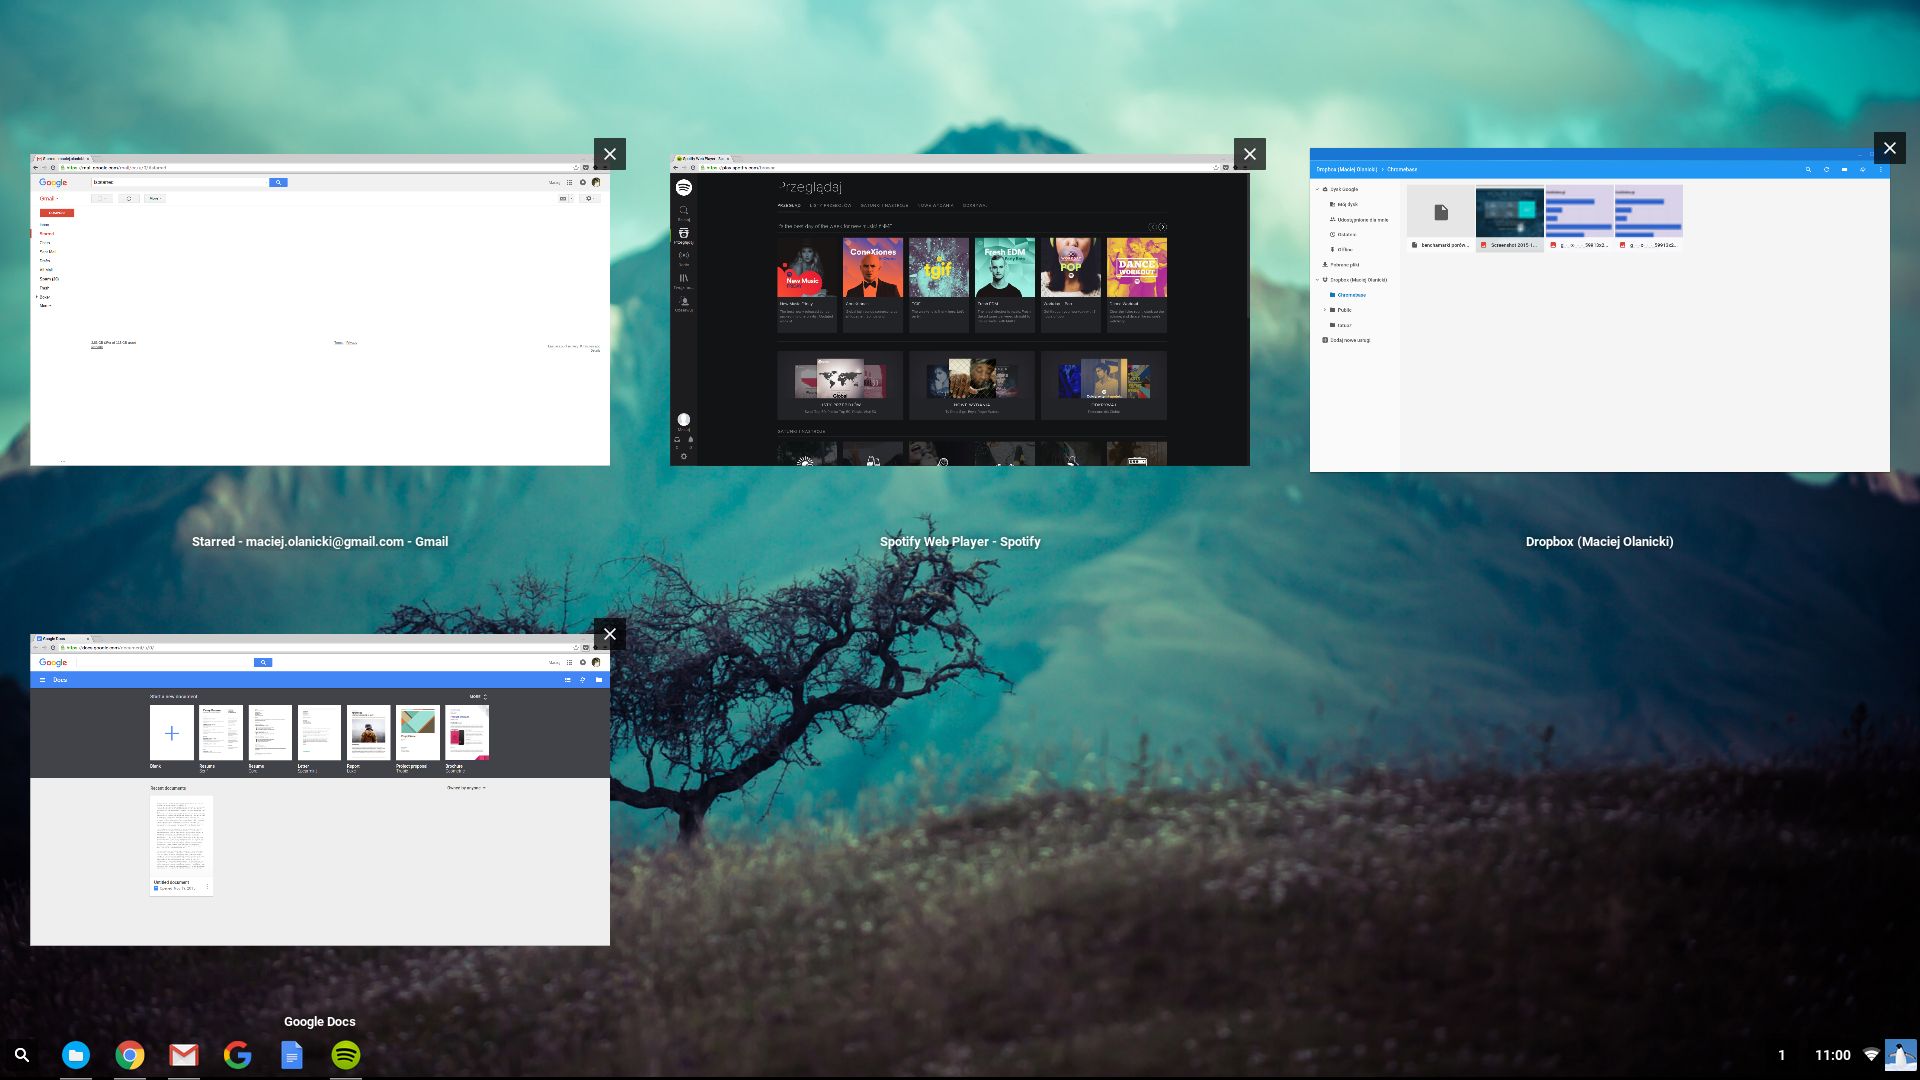Open the settings gear at bottom of Spotify sidebar

tap(684, 456)
